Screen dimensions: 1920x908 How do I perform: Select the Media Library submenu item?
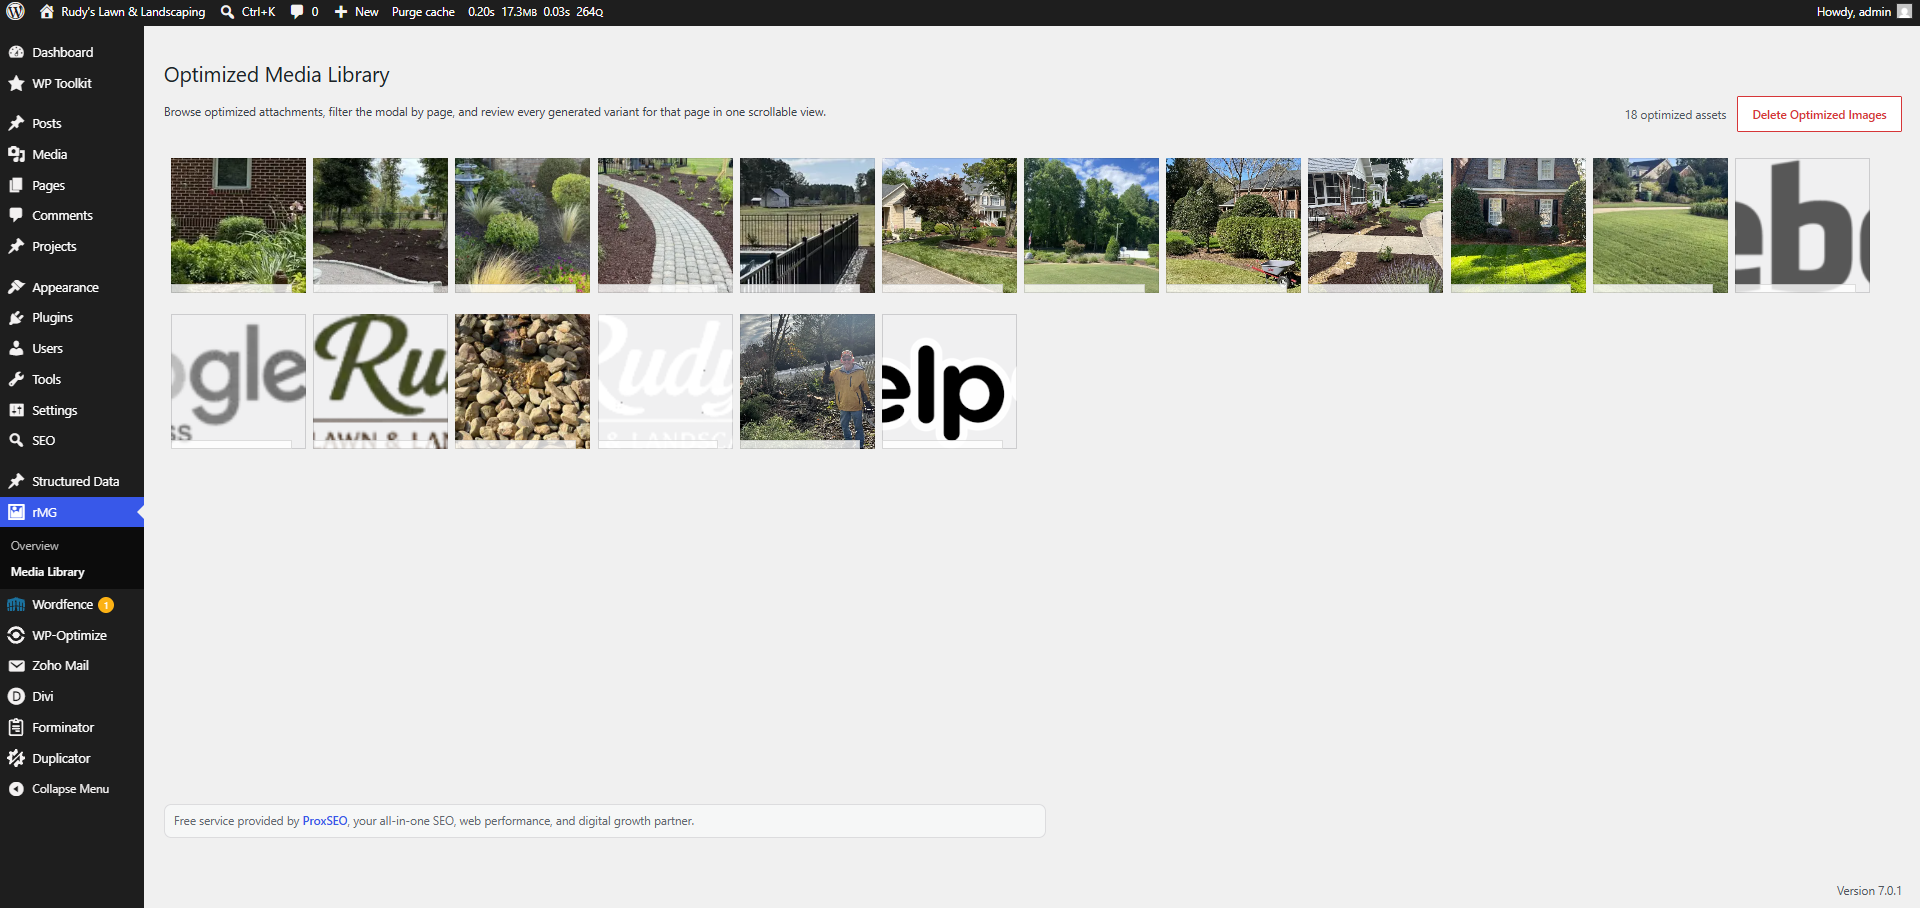pyautogui.click(x=48, y=572)
